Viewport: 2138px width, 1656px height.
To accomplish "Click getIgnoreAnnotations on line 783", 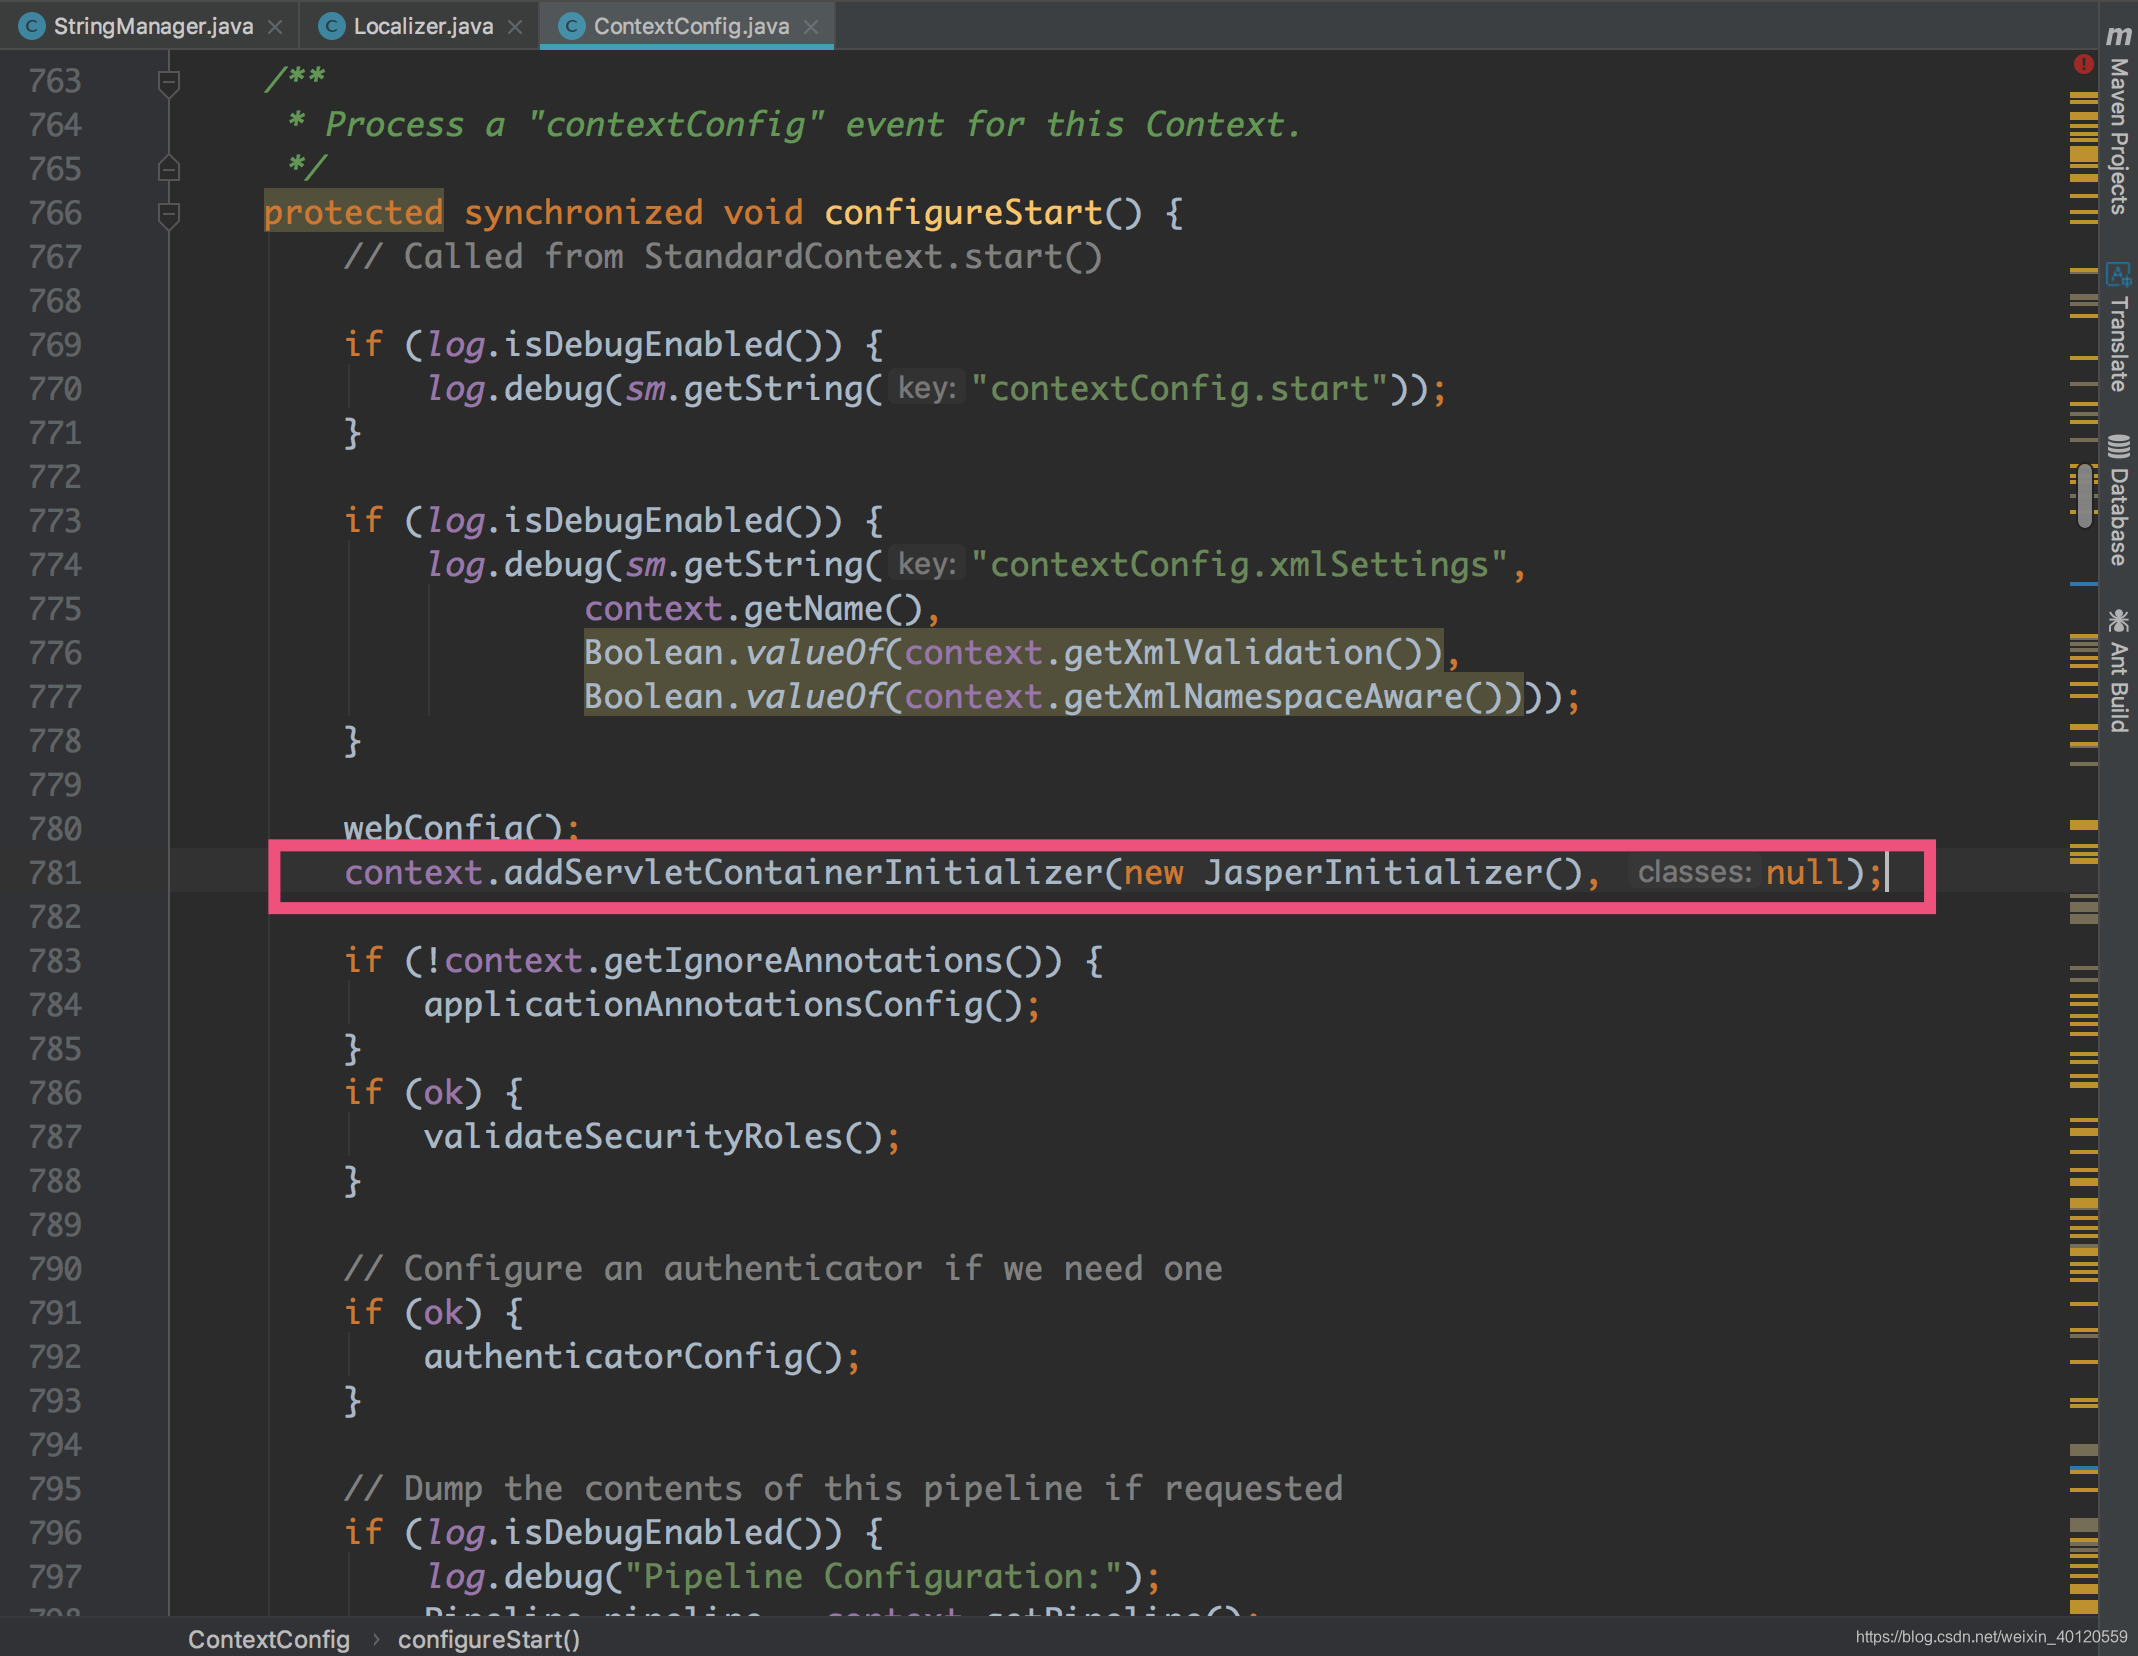I will point(803,960).
